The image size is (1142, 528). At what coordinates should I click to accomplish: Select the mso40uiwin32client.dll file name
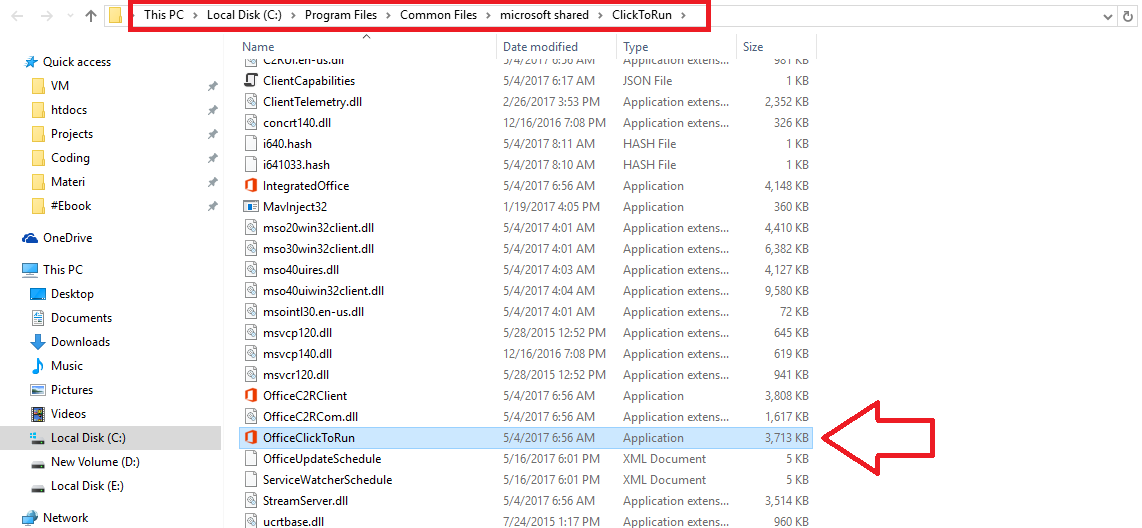pos(323,291)
